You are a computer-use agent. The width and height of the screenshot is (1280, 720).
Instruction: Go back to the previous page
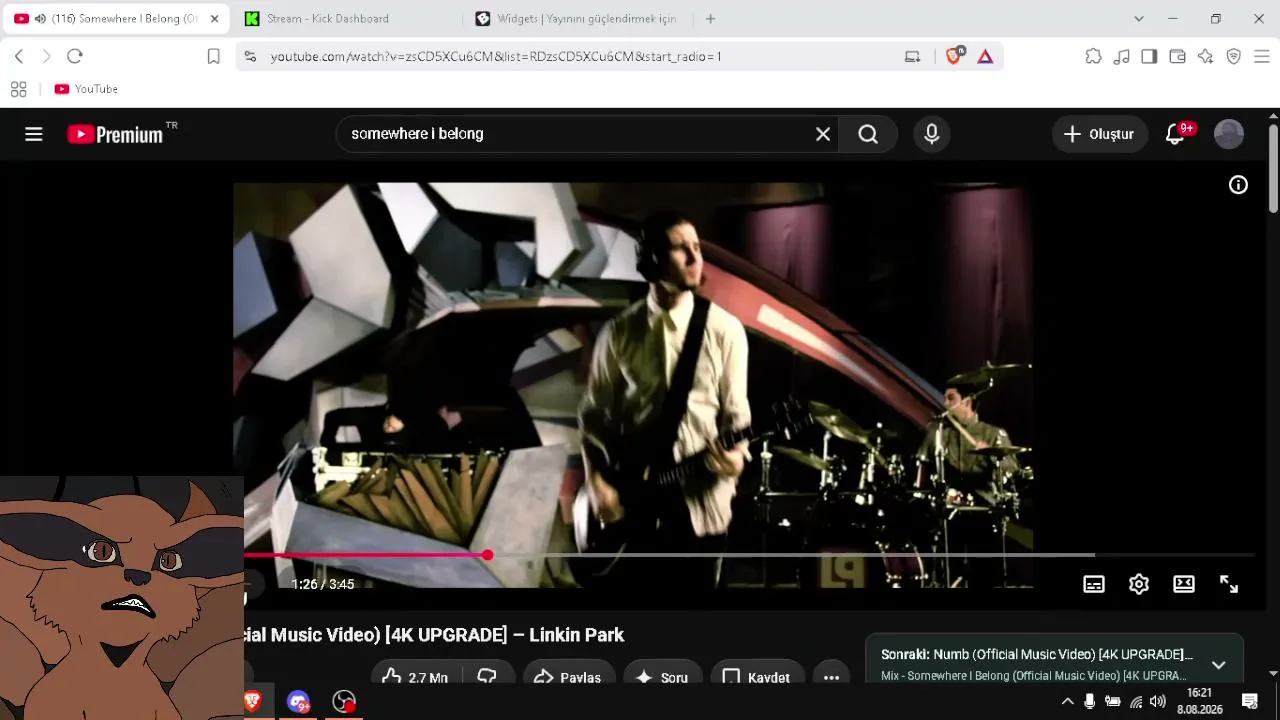click(19, 57)
